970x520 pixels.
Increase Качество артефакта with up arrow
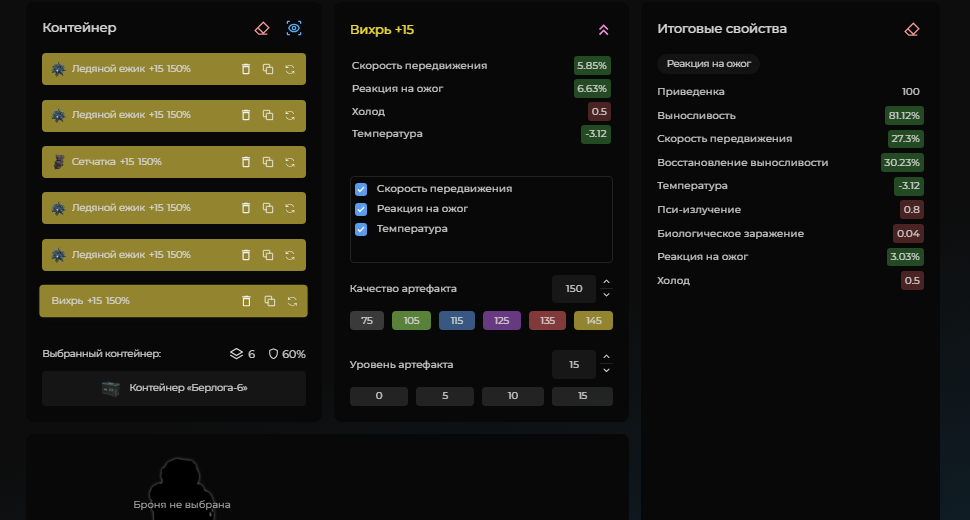606,282
